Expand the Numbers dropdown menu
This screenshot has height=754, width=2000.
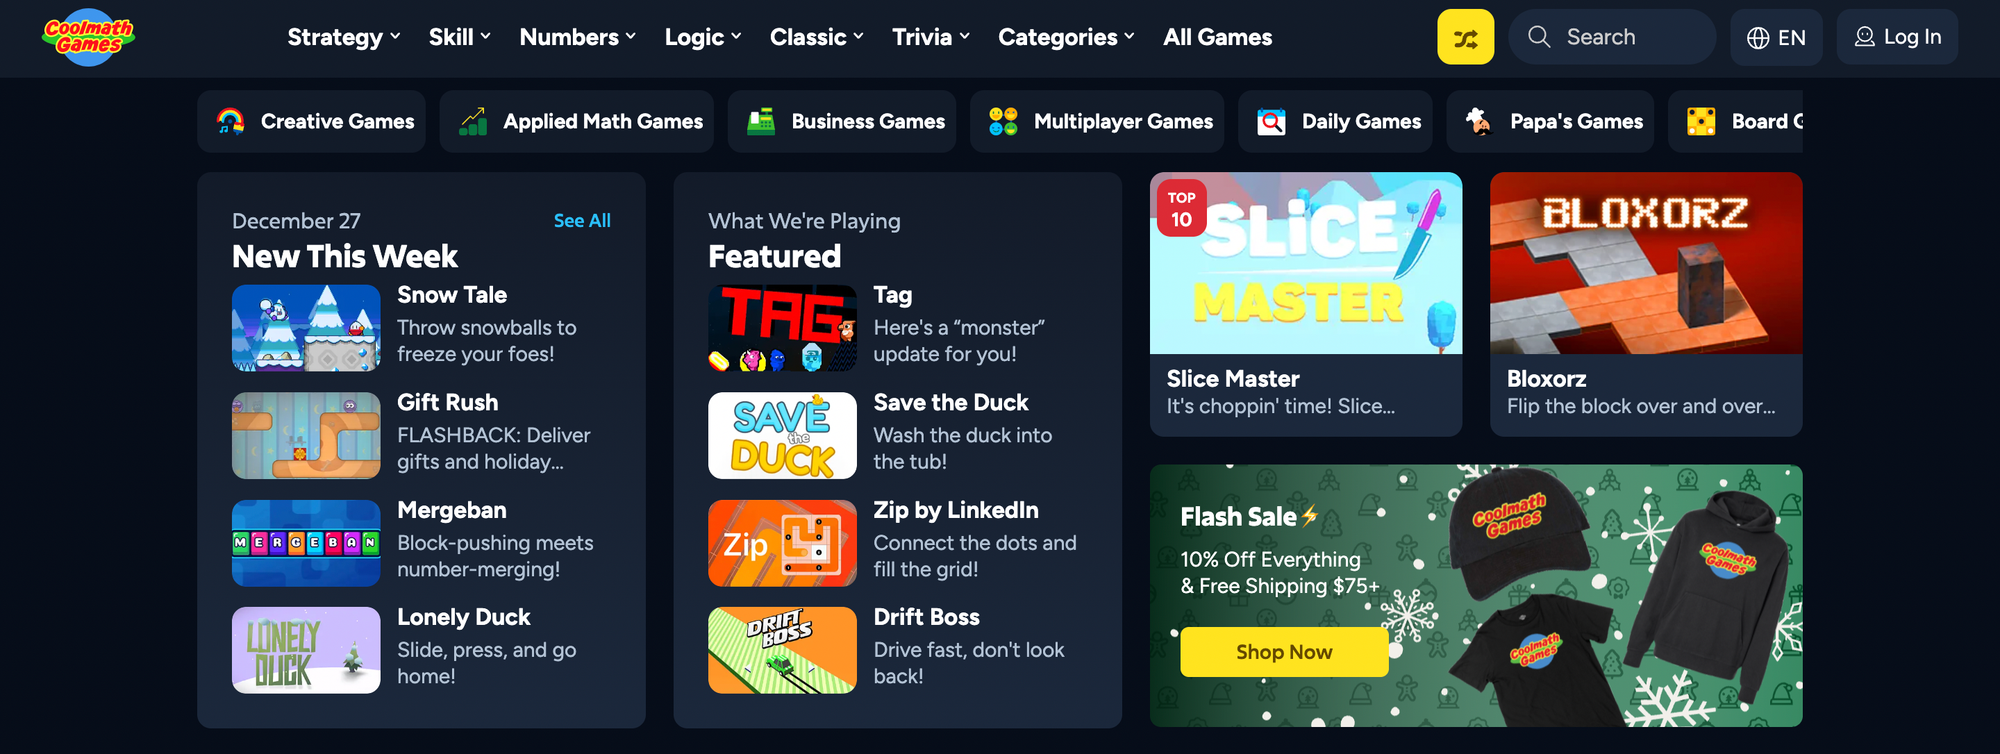578,37
